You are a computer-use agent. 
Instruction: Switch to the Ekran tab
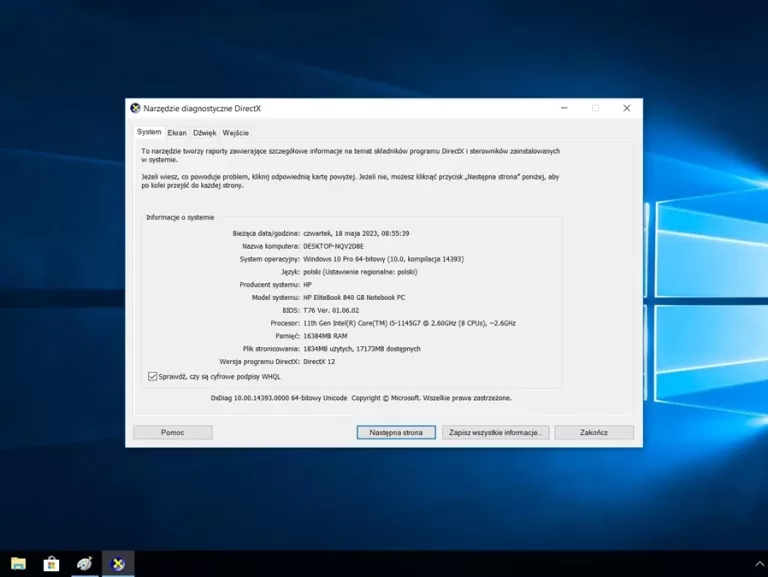177,132
